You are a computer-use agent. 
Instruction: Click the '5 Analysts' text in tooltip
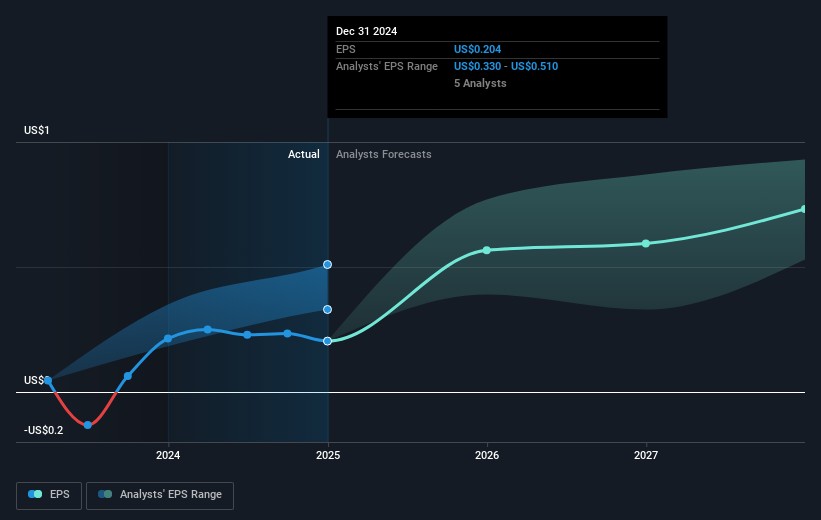point(480,83)
